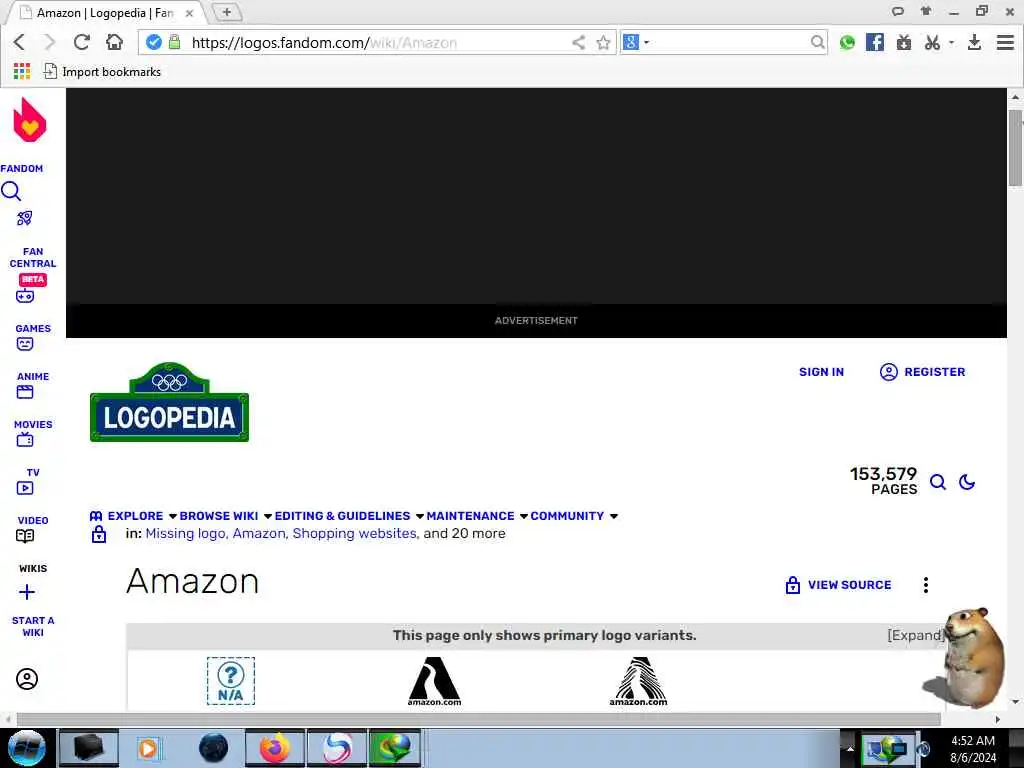Search the wiki via magnifier near page count
This screenshot has width=1024, height=768.
[938, 483]
